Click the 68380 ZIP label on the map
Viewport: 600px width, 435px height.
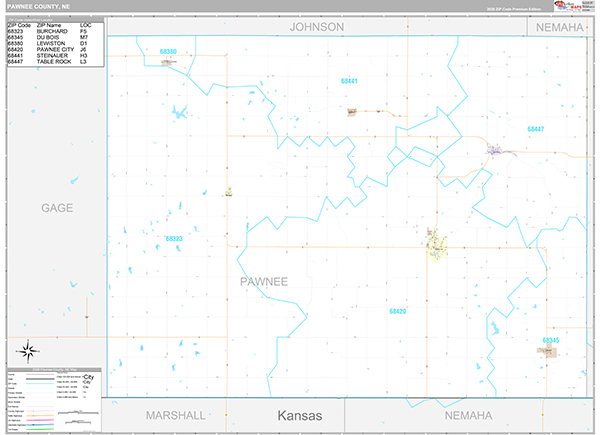point(168,52)
